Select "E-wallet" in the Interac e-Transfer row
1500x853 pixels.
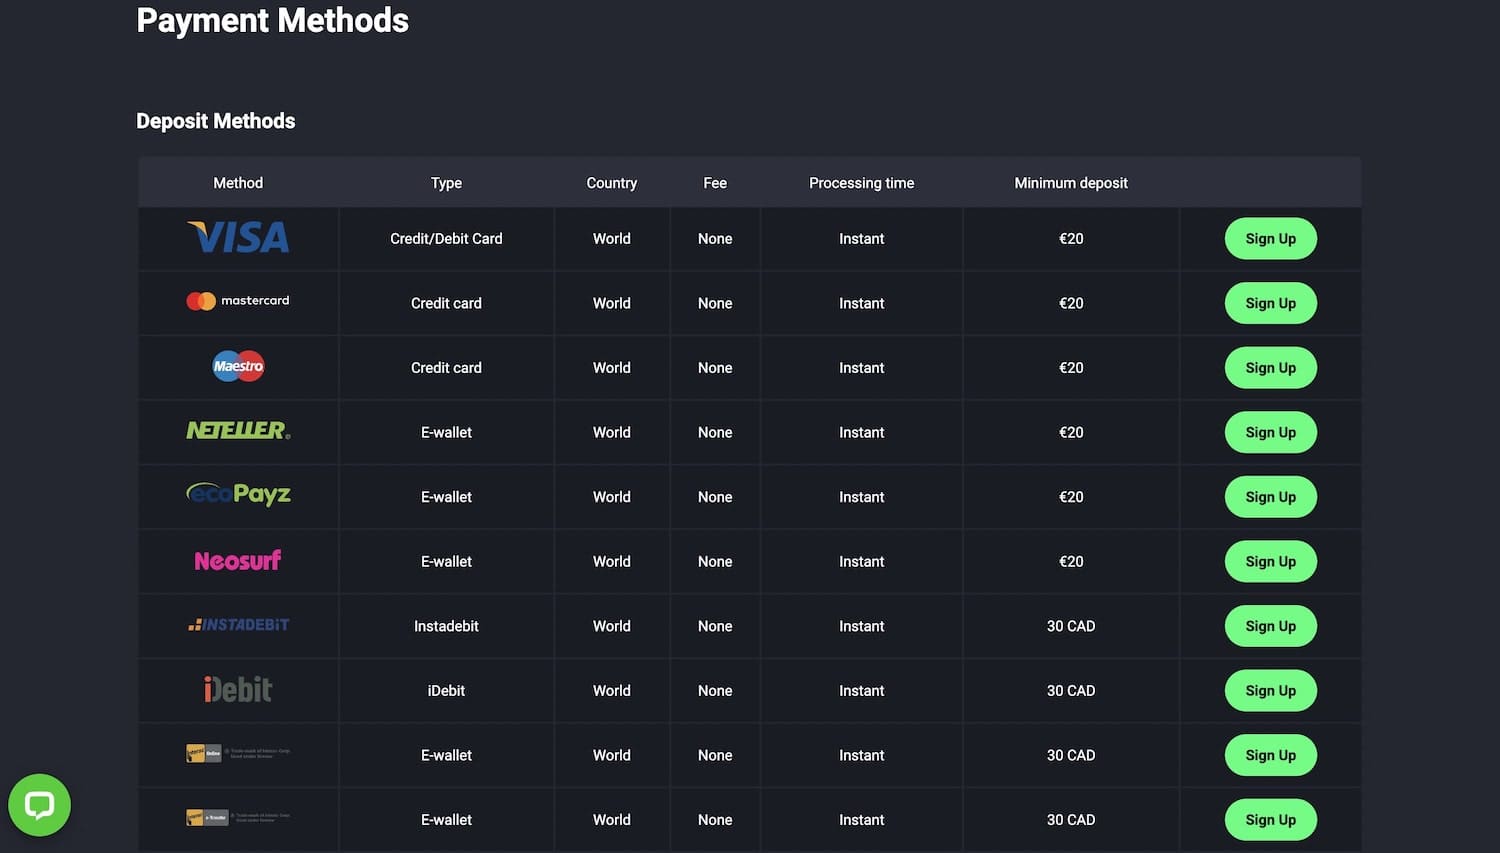(446, 820)
